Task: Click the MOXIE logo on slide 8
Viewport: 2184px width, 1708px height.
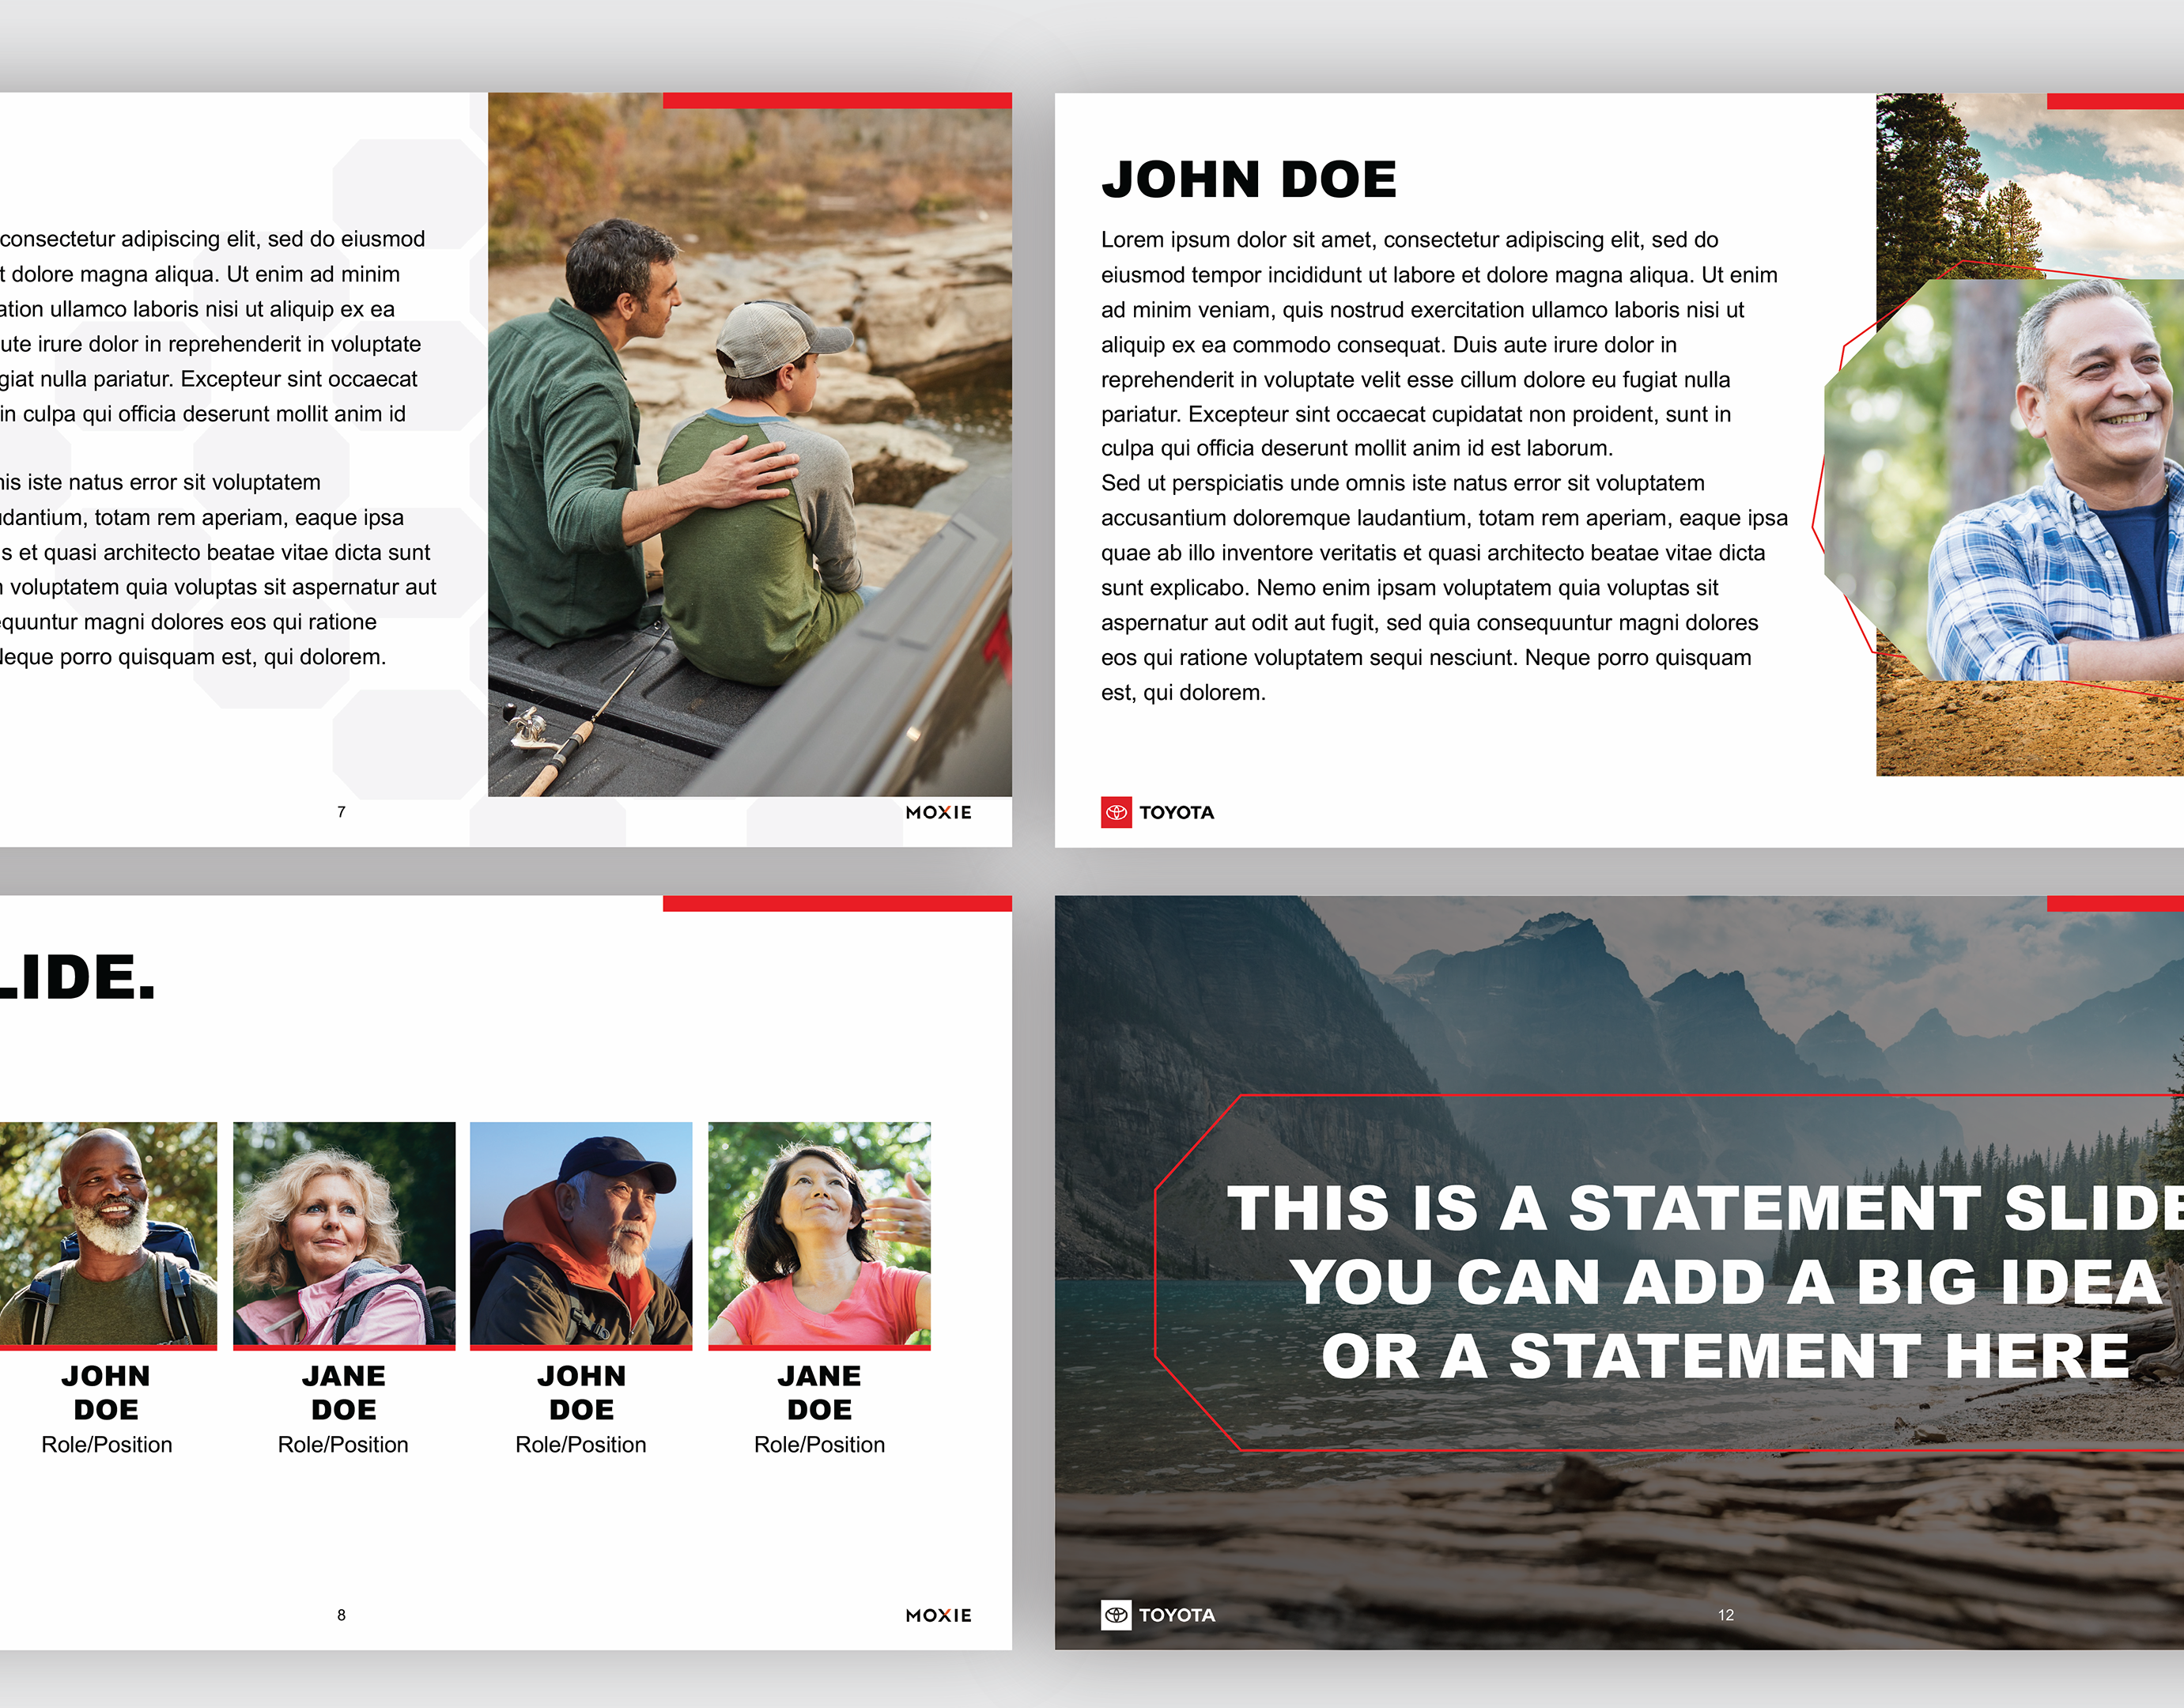Action: (938, 1615)
